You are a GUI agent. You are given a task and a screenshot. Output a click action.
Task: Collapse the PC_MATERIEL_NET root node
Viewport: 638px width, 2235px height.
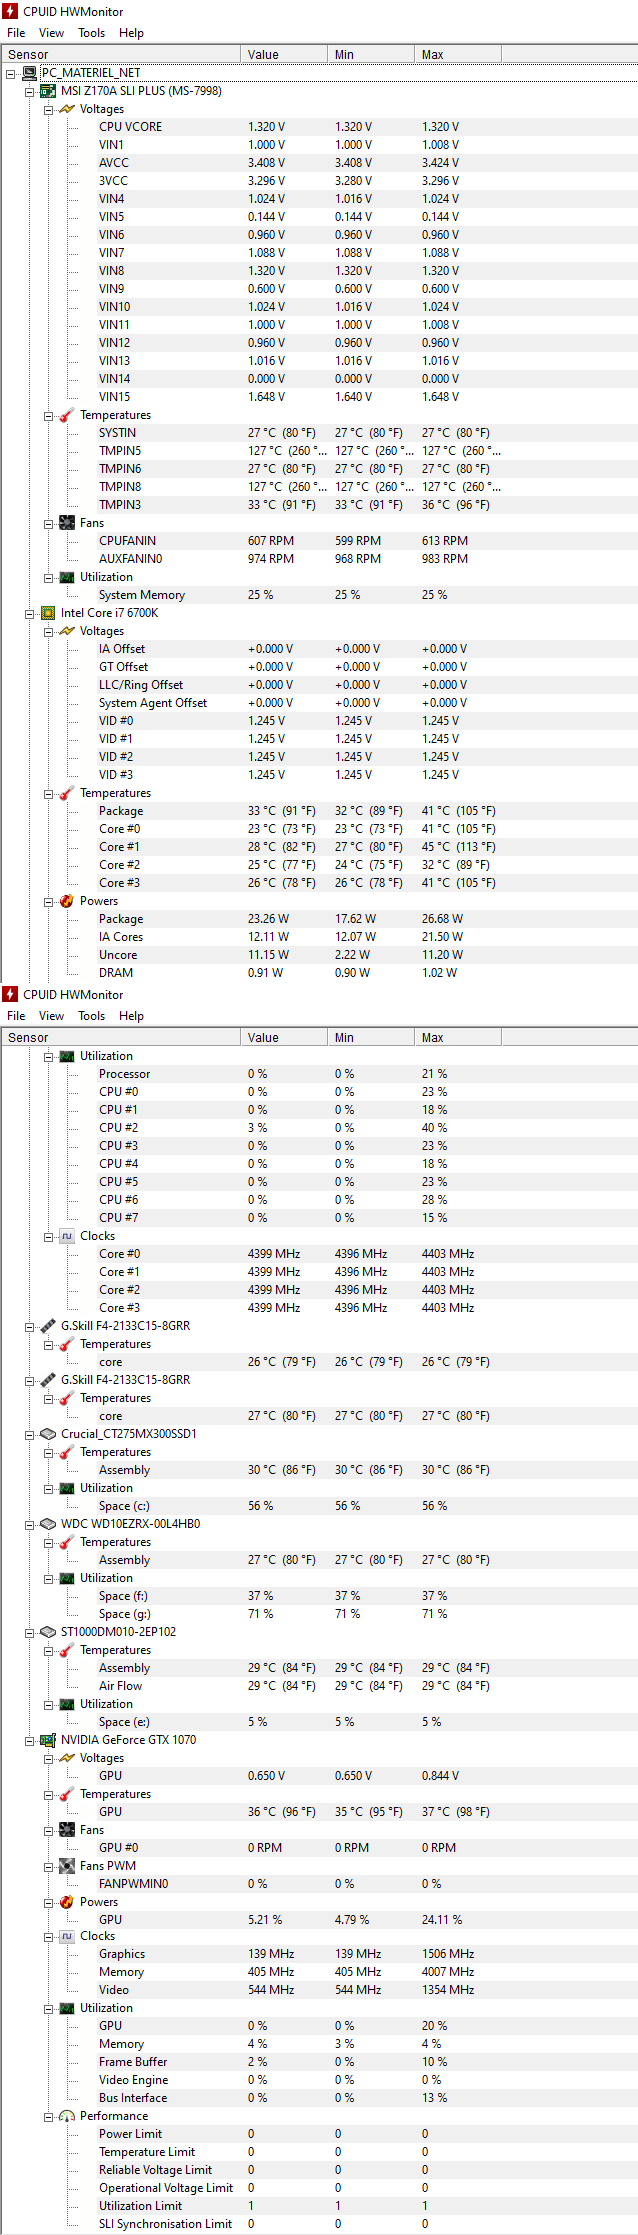click(10, 73)
